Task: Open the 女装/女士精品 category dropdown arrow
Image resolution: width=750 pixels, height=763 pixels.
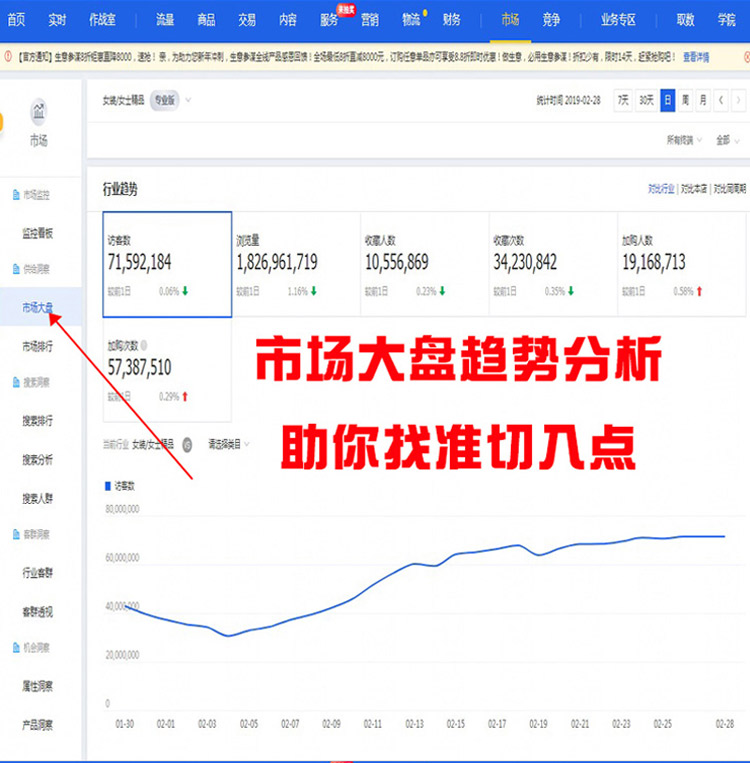Action: 188,100
